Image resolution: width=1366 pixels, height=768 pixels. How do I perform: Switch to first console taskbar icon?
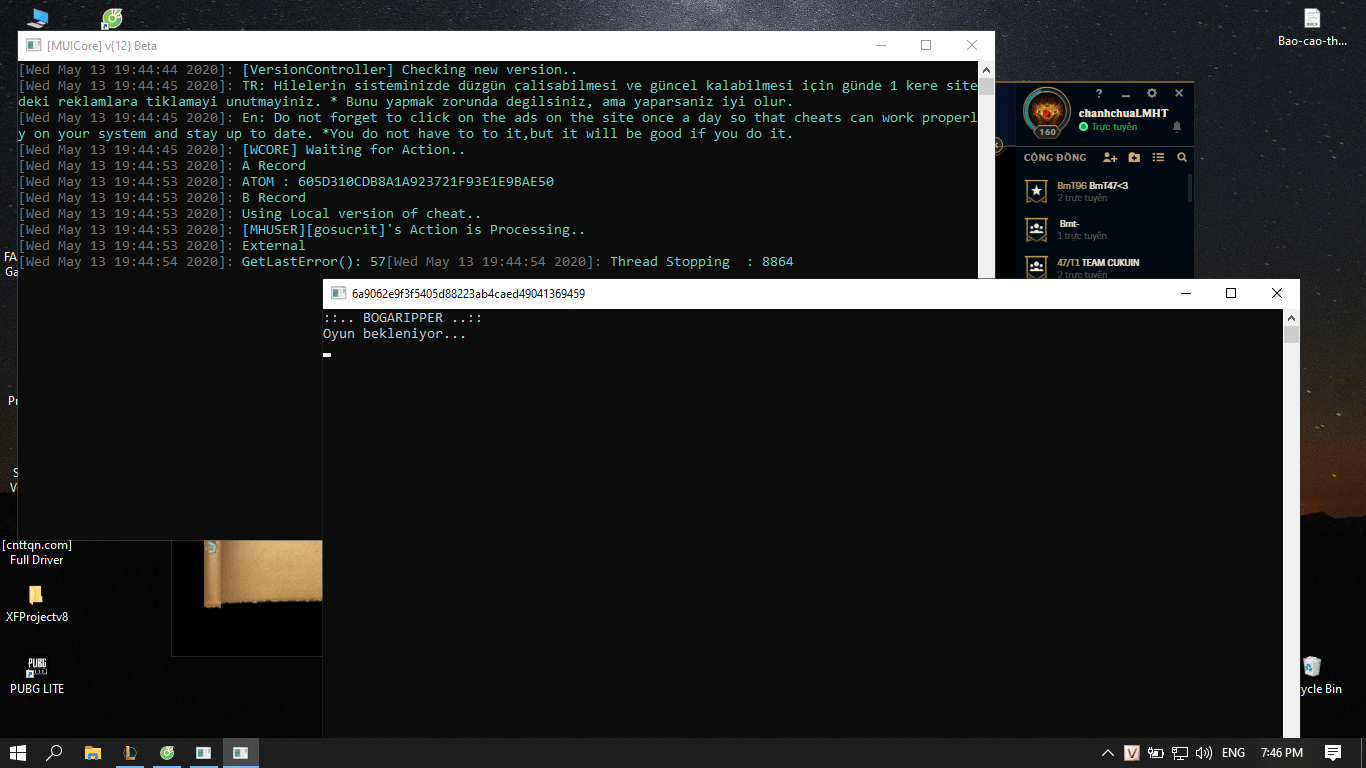pyautogui.click(x=204, y=753)
